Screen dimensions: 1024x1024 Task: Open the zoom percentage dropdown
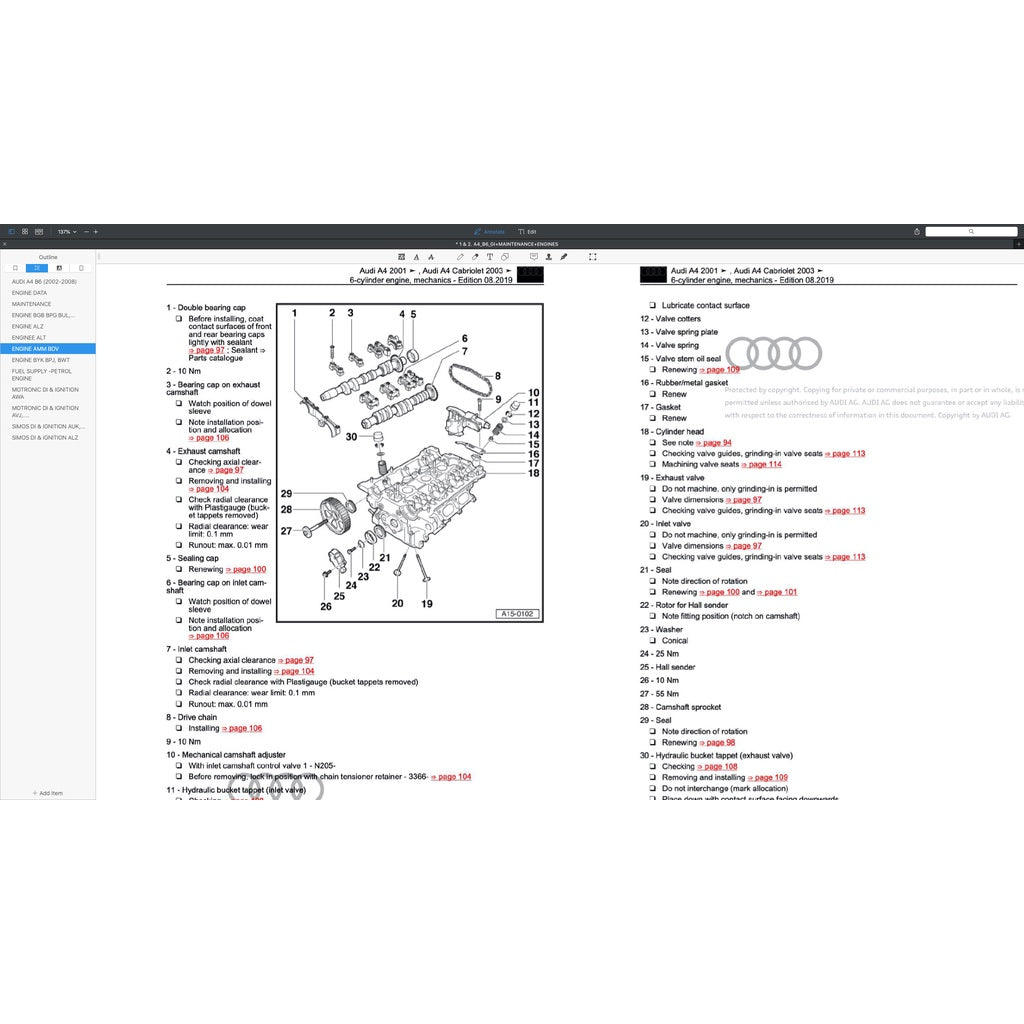[x=66, y=231]
